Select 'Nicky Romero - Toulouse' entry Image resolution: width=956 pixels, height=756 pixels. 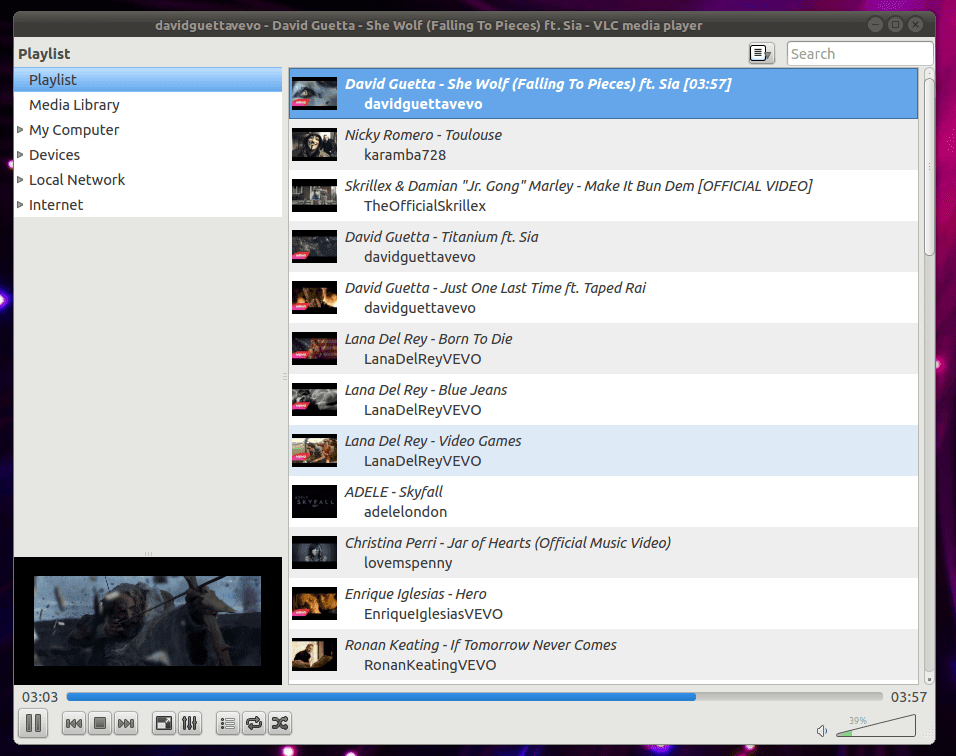point(604,144)
